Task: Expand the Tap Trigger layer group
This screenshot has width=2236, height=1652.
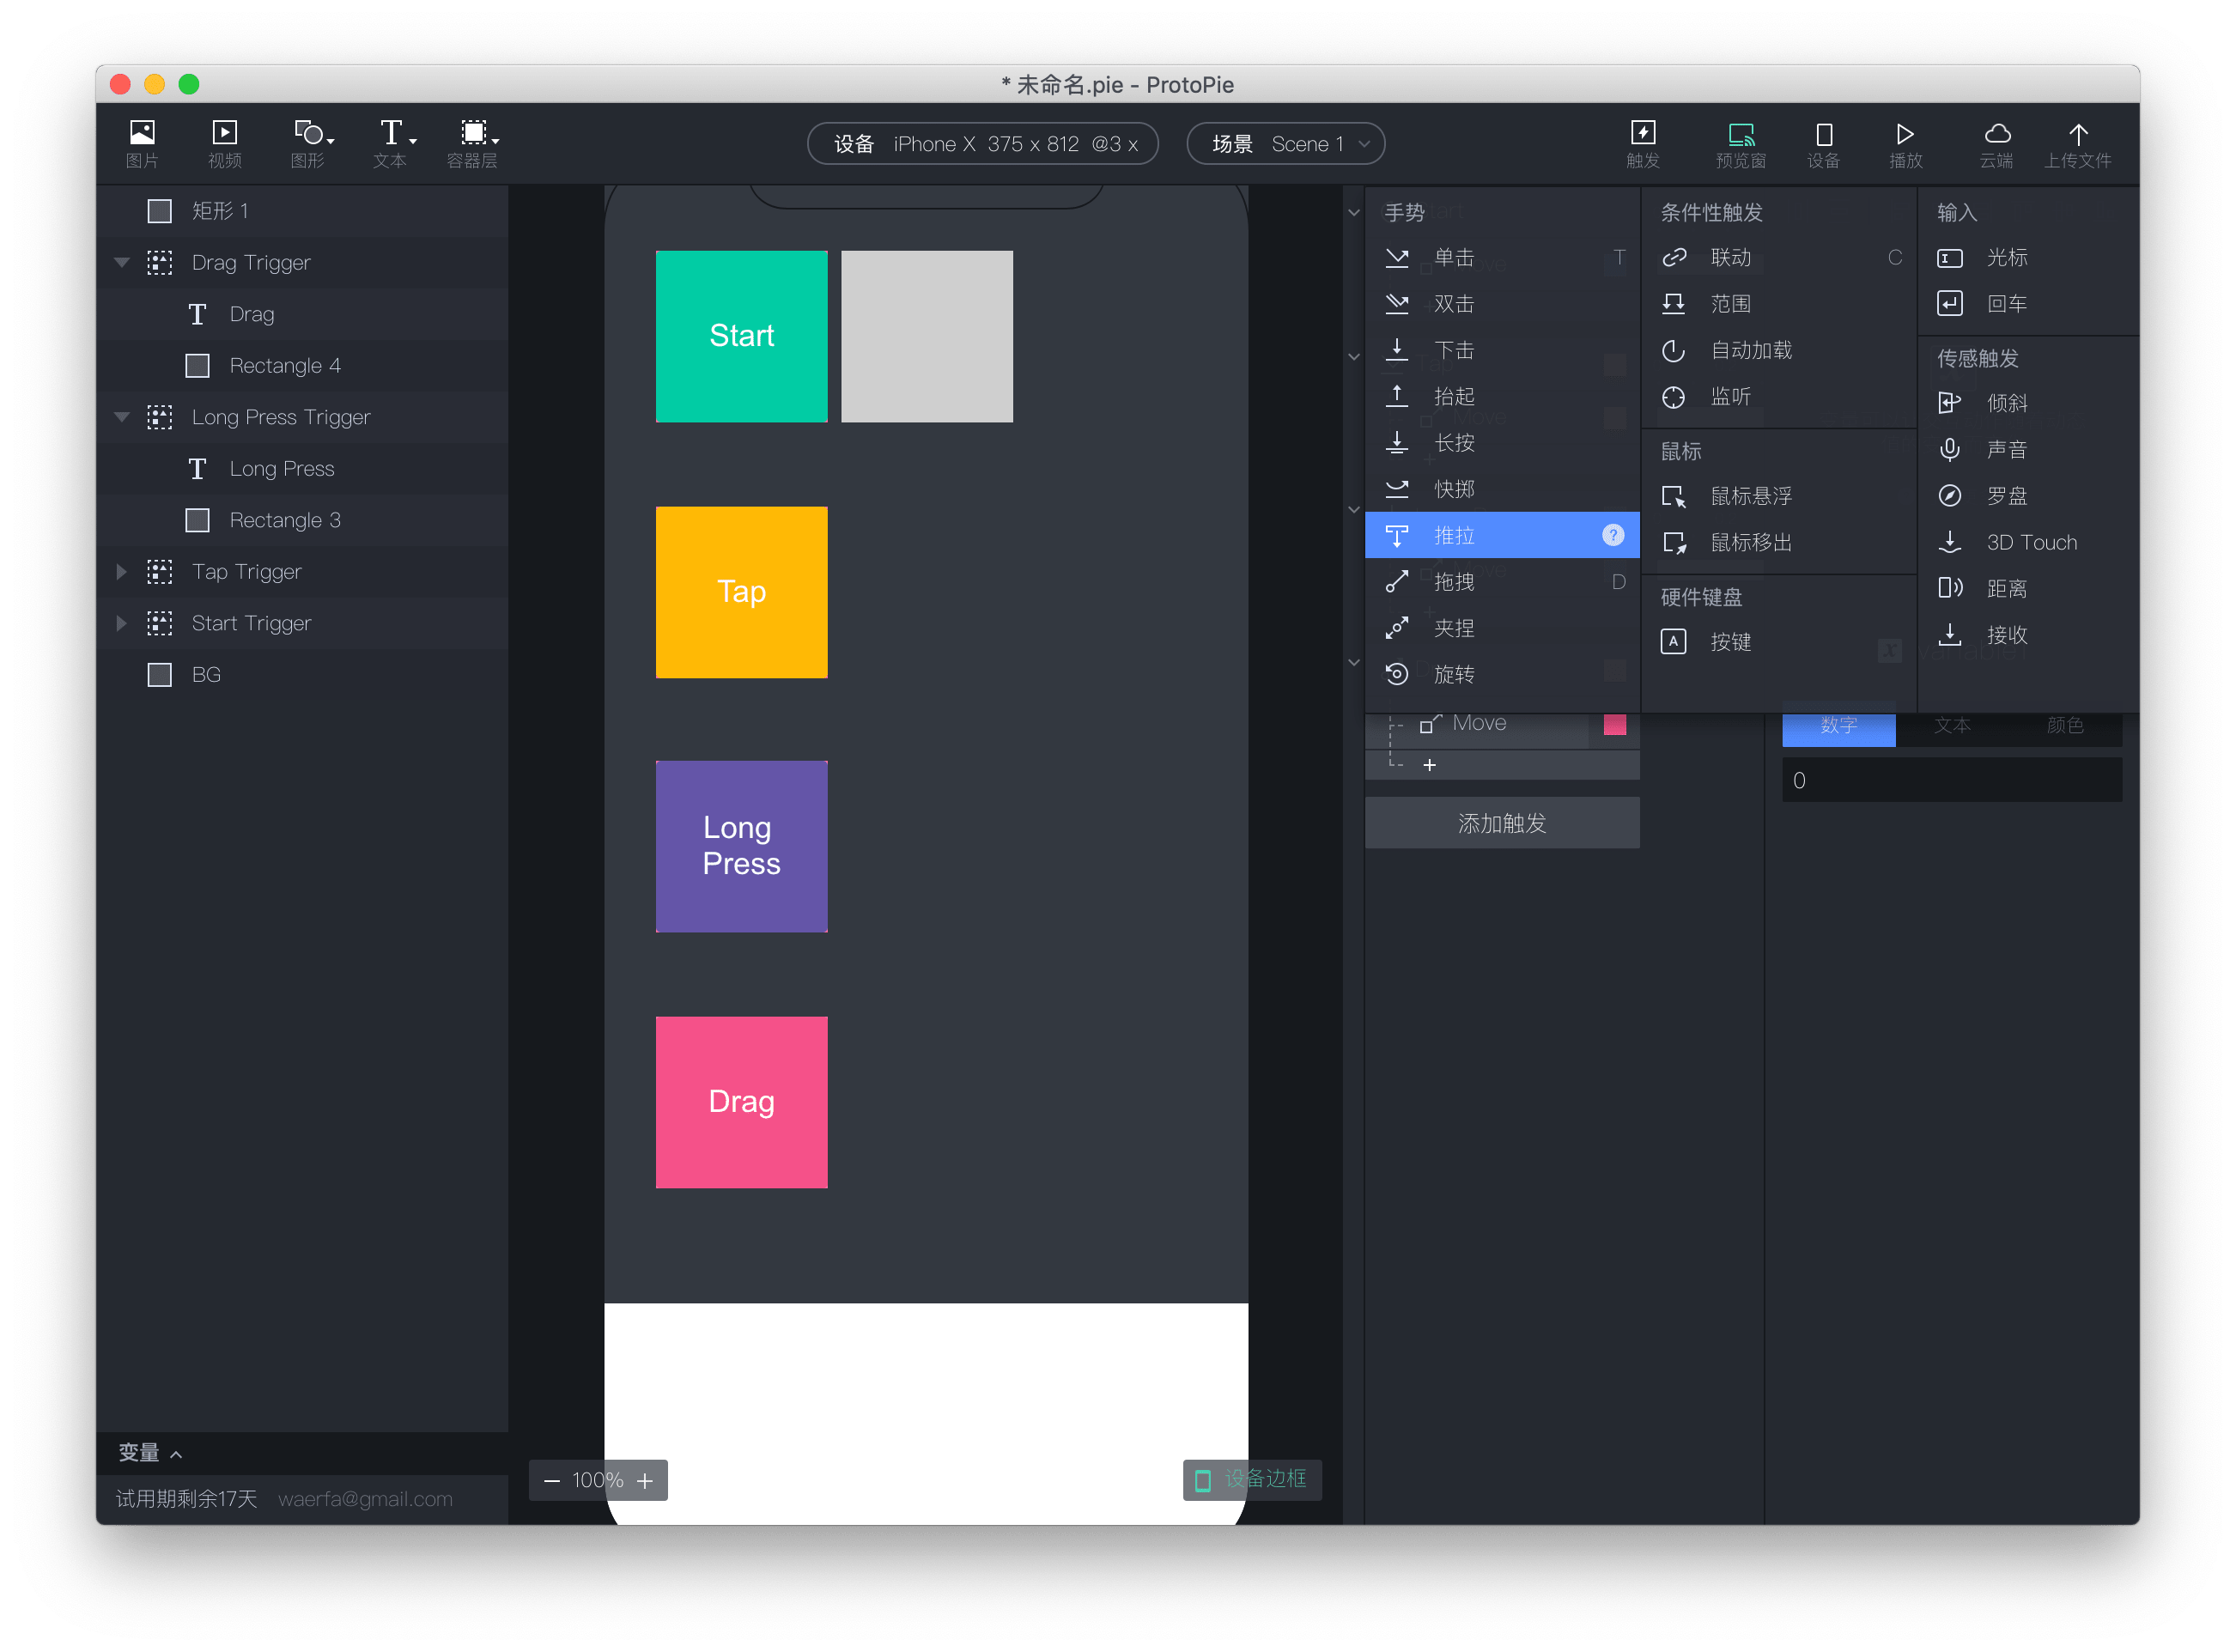Action: [x=122, y=572]
